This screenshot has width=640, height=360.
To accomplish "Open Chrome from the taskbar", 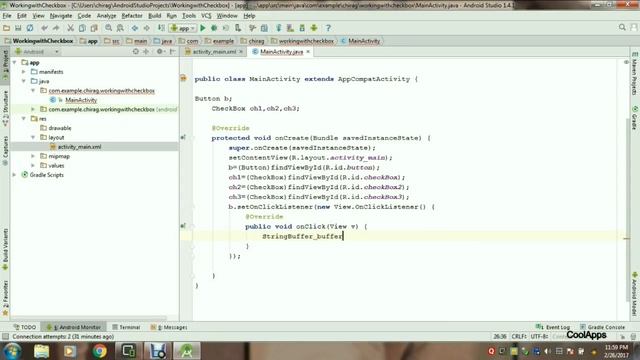I will click(x=99, y=351).
